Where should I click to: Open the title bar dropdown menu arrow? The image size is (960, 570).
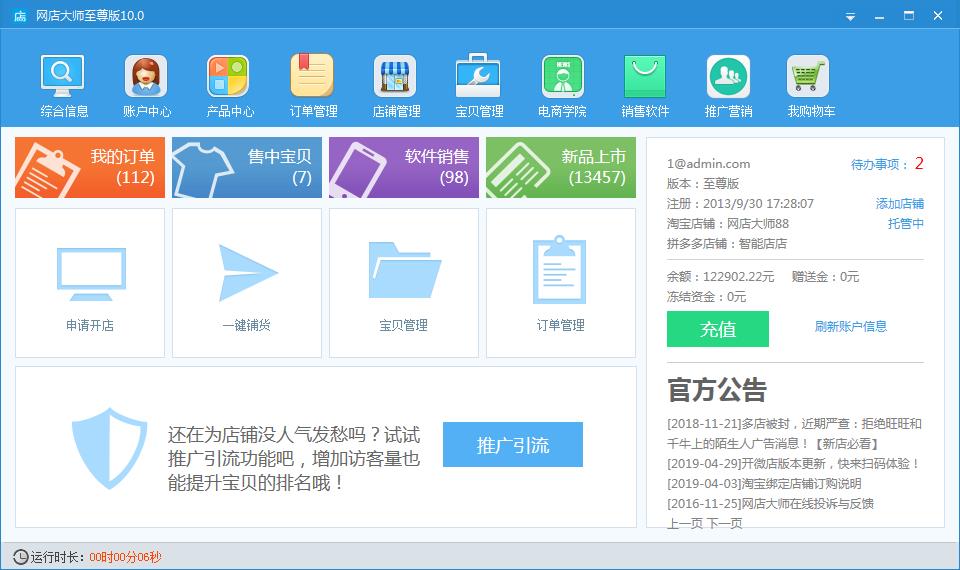(850, 16)
